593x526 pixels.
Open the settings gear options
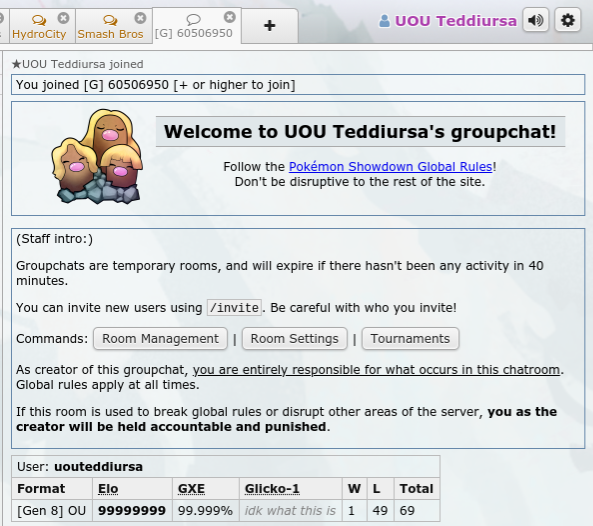click(x=567, y=20)
